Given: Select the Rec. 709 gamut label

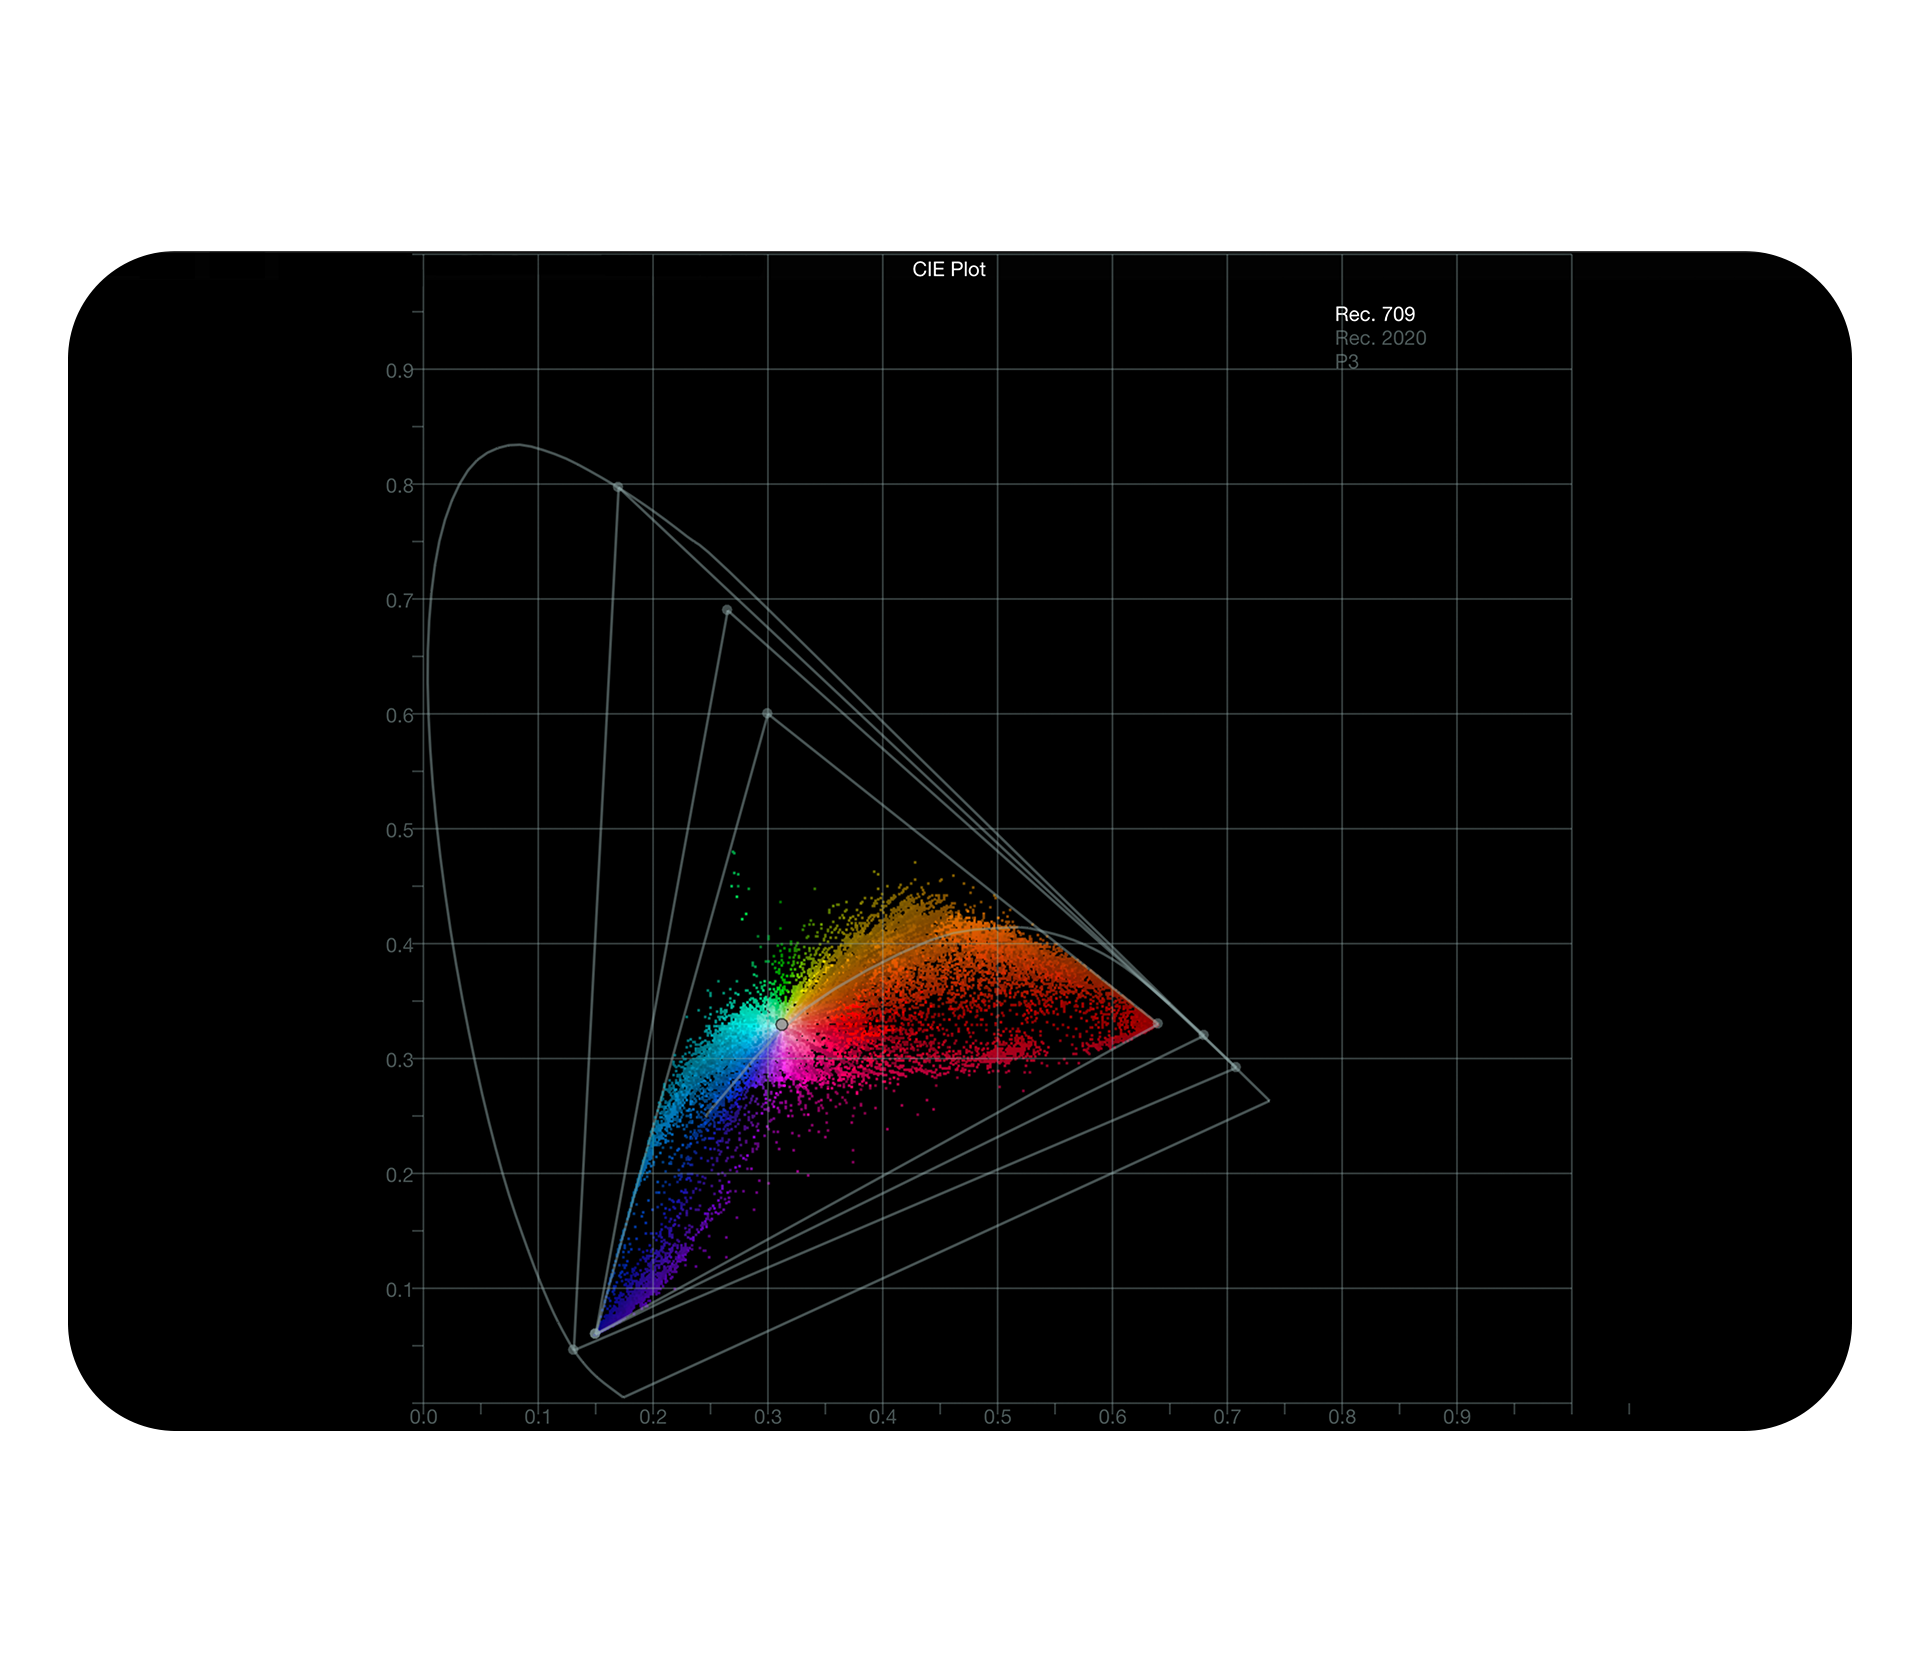Looking at the screenshot, I should click(x=1374, y=314).
